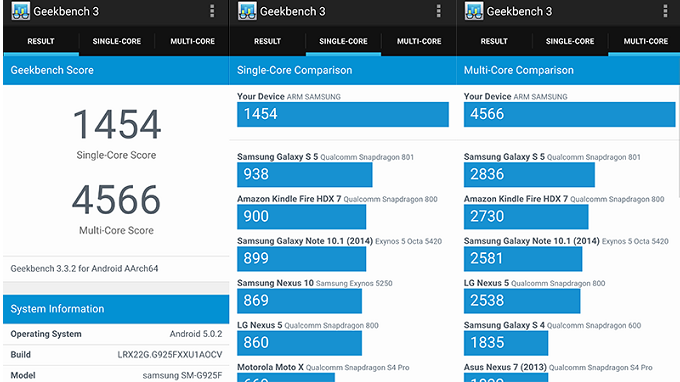Click Geekbench app icon in right panel

tap(474, 11)
